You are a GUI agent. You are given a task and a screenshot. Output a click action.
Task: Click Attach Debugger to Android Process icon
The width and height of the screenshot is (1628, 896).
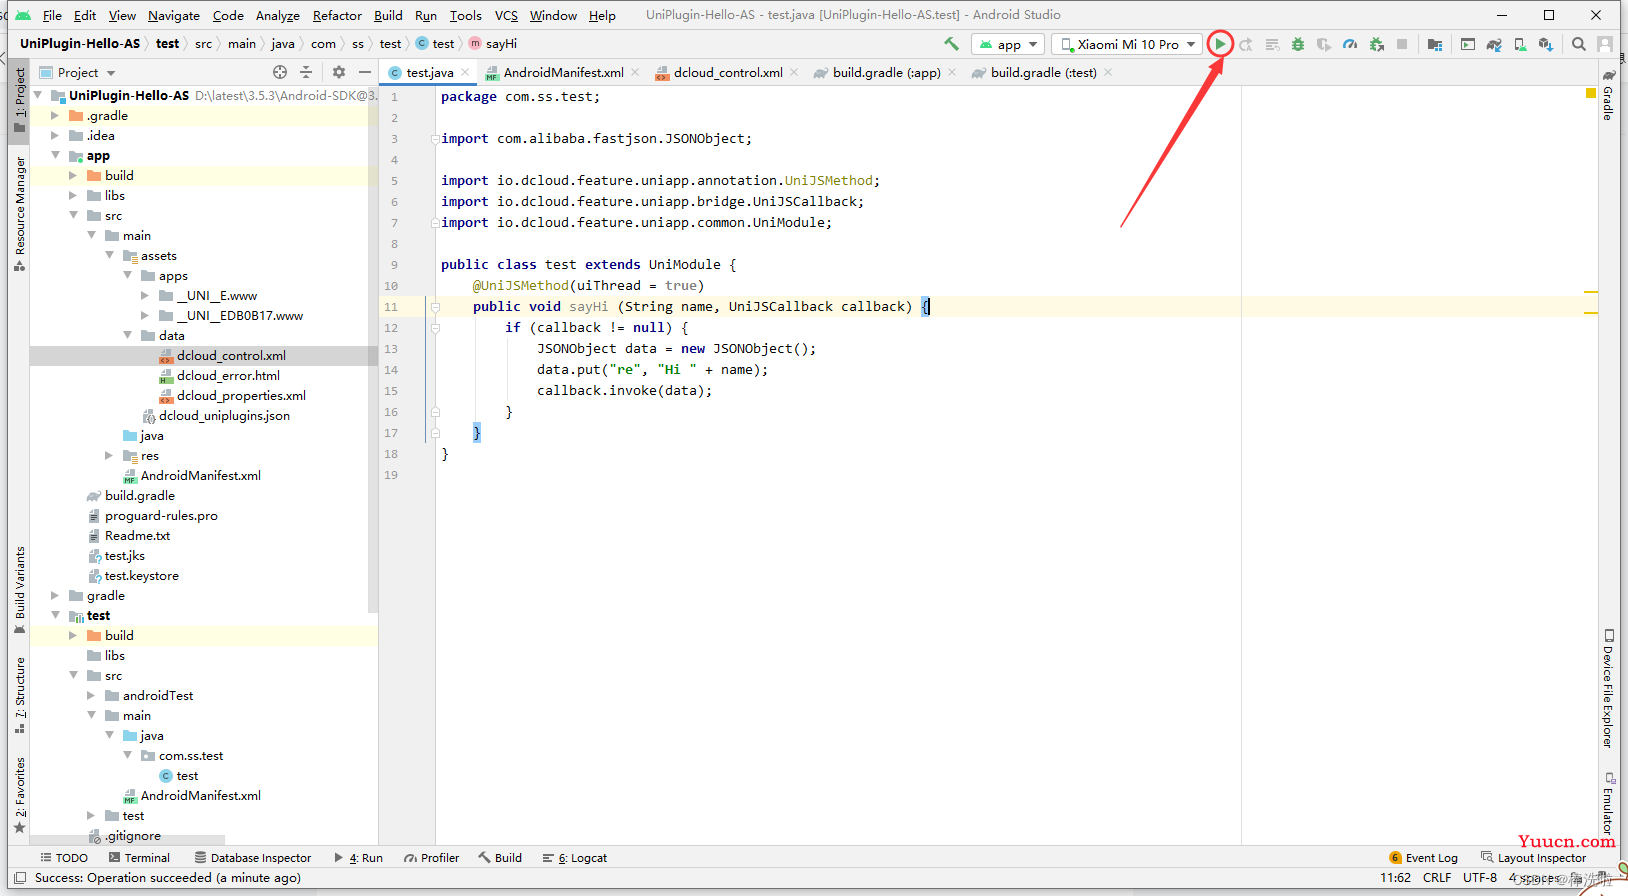(x=1377, y=44)
